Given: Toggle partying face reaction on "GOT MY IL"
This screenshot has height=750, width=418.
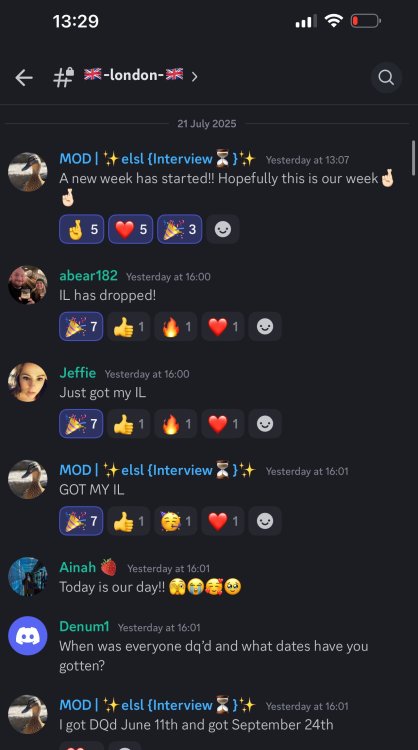Looking at the screenshot, I should (x=176, y=521).
